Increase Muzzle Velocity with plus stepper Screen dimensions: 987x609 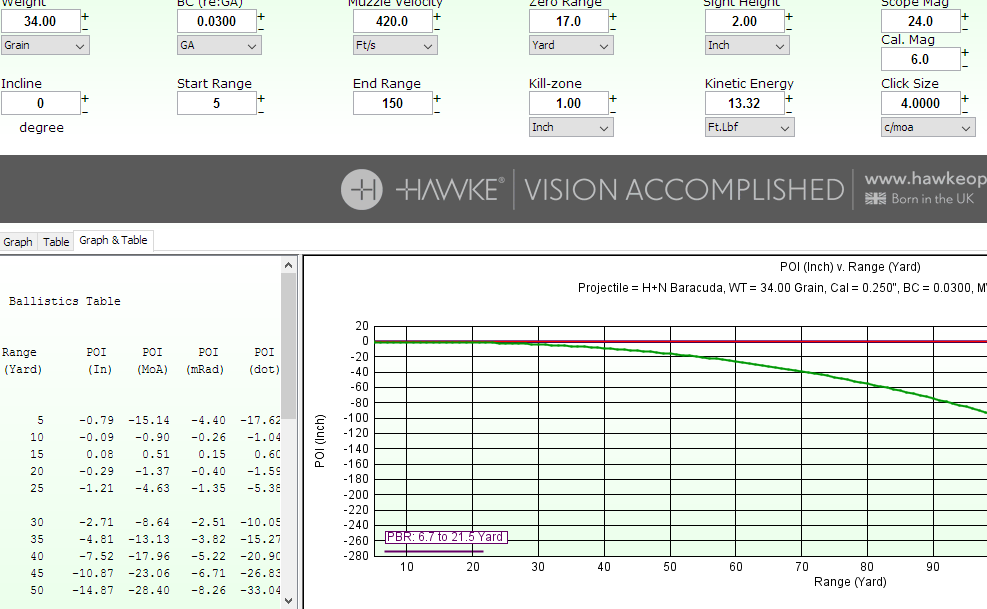(x=437, y=16)
